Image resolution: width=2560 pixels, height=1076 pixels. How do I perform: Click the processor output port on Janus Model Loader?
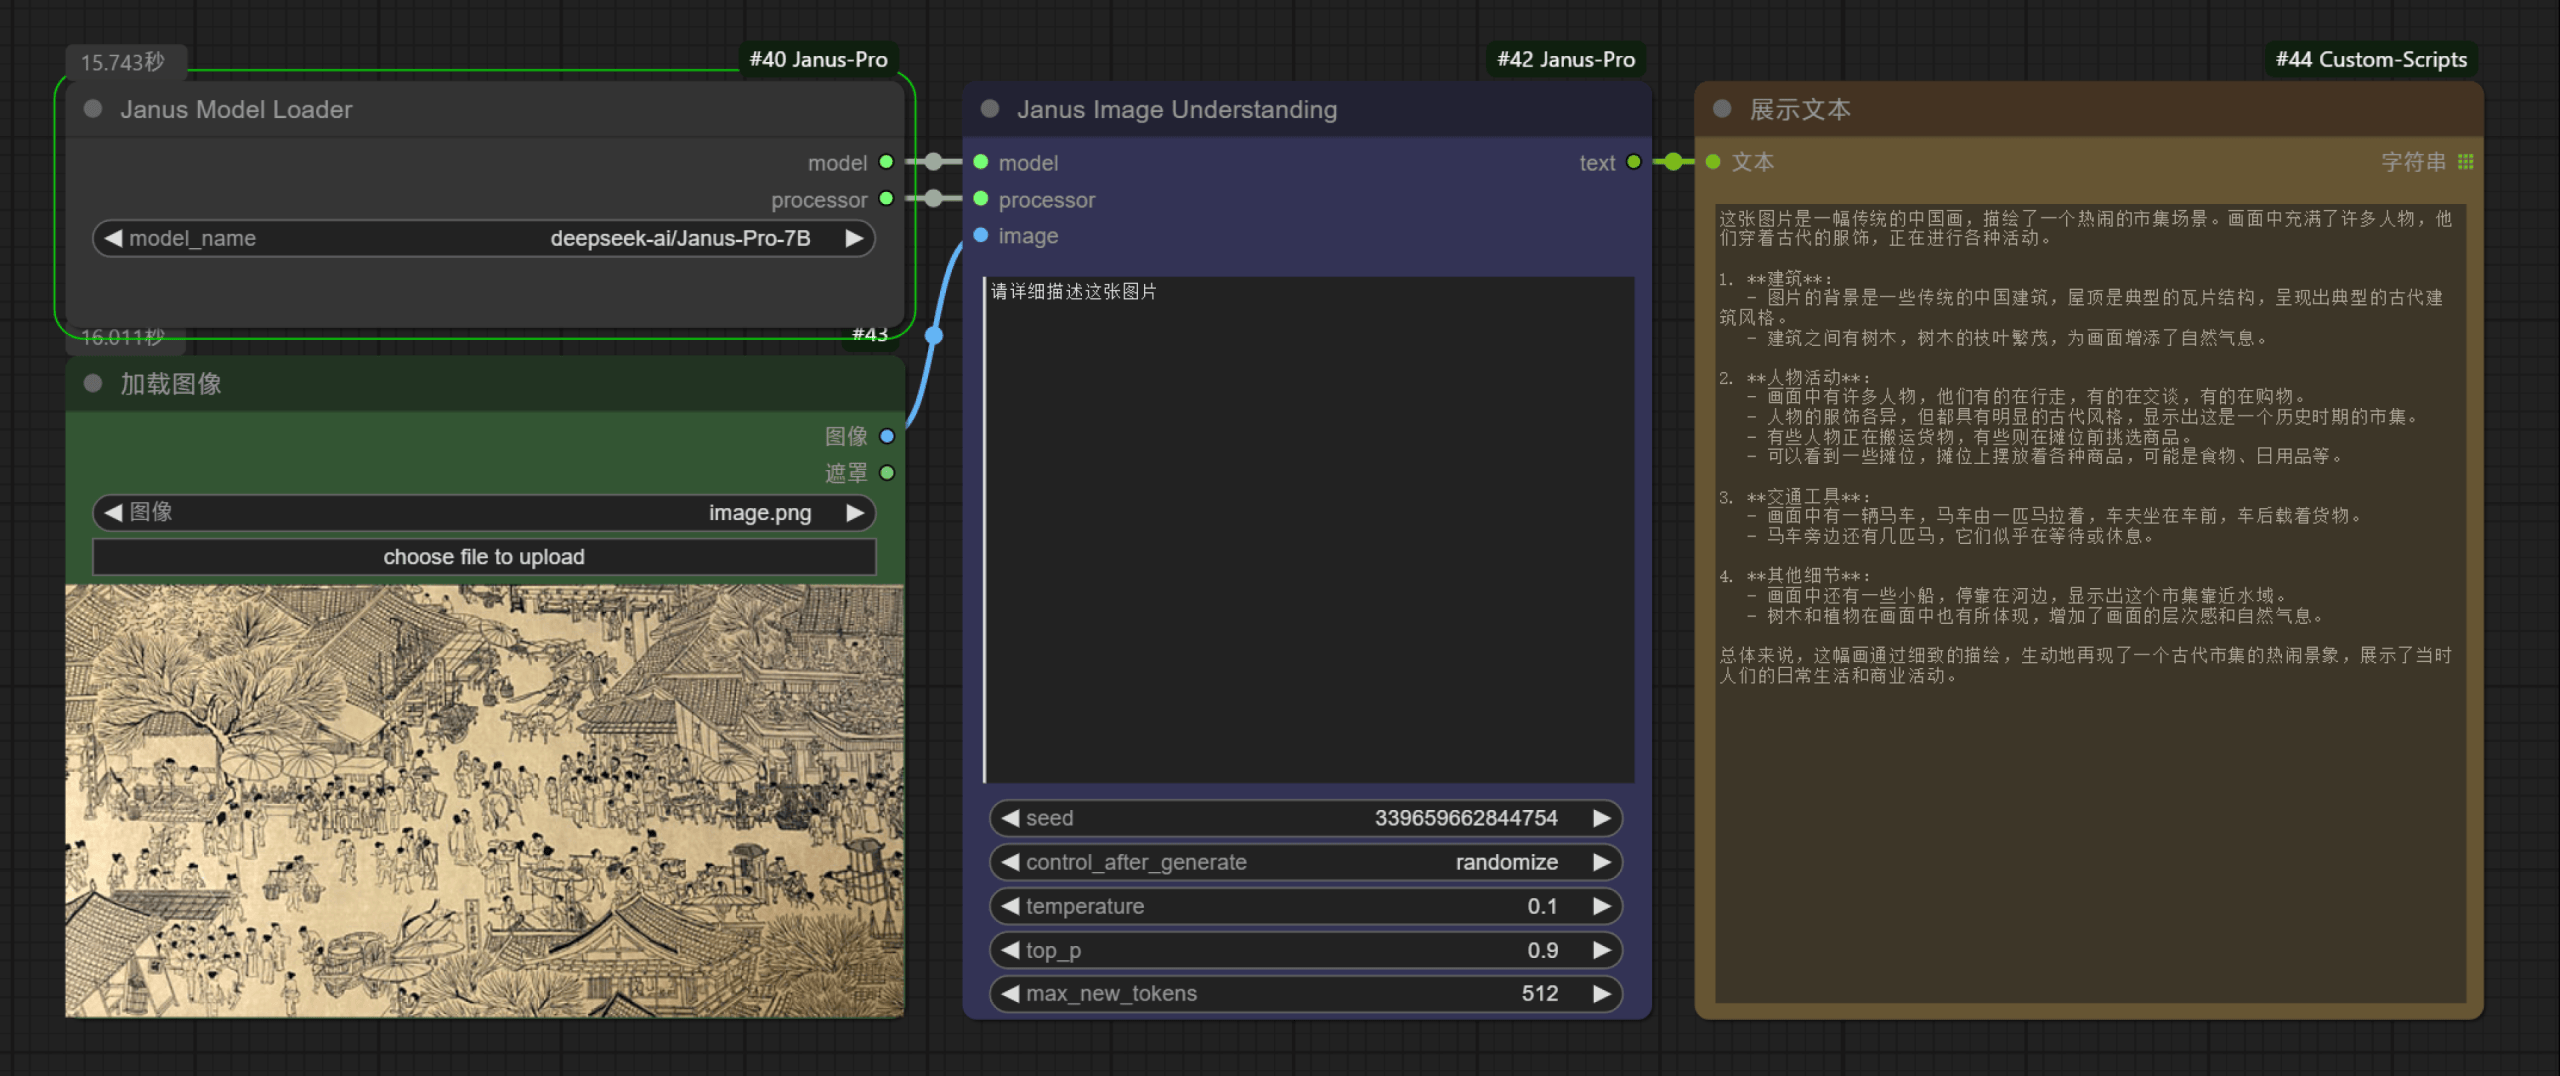pos(886,199)
